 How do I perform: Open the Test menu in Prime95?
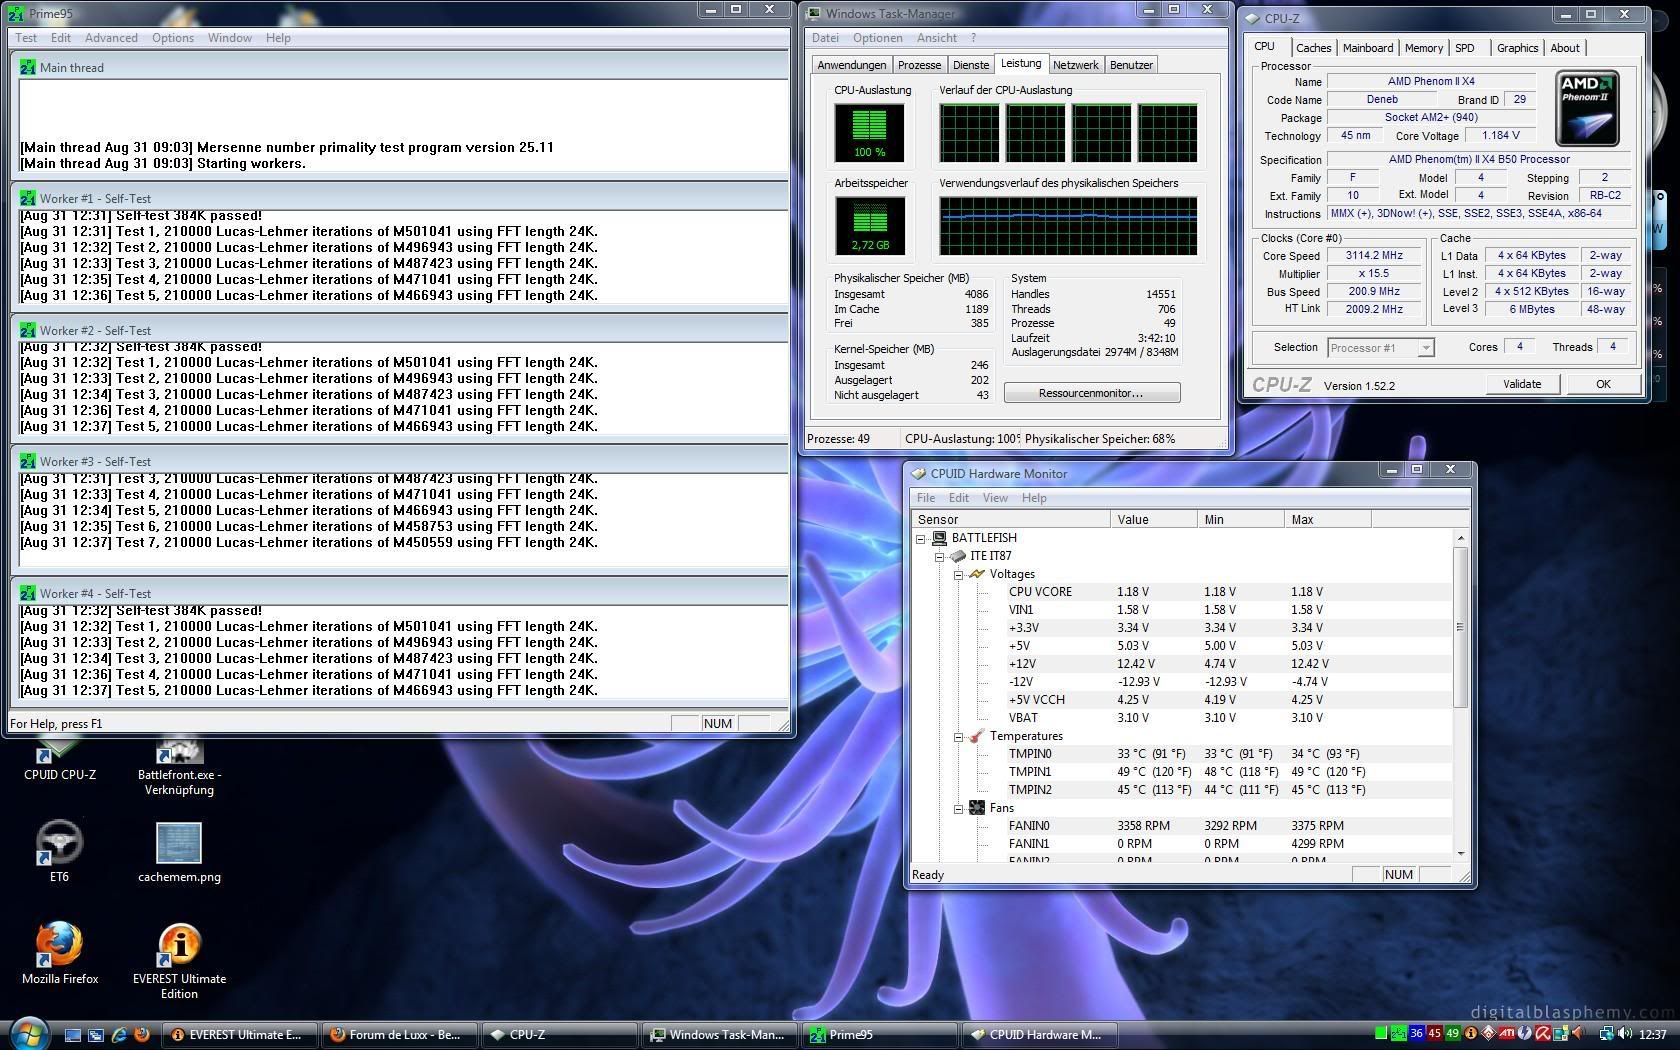[x=26, y=38]
